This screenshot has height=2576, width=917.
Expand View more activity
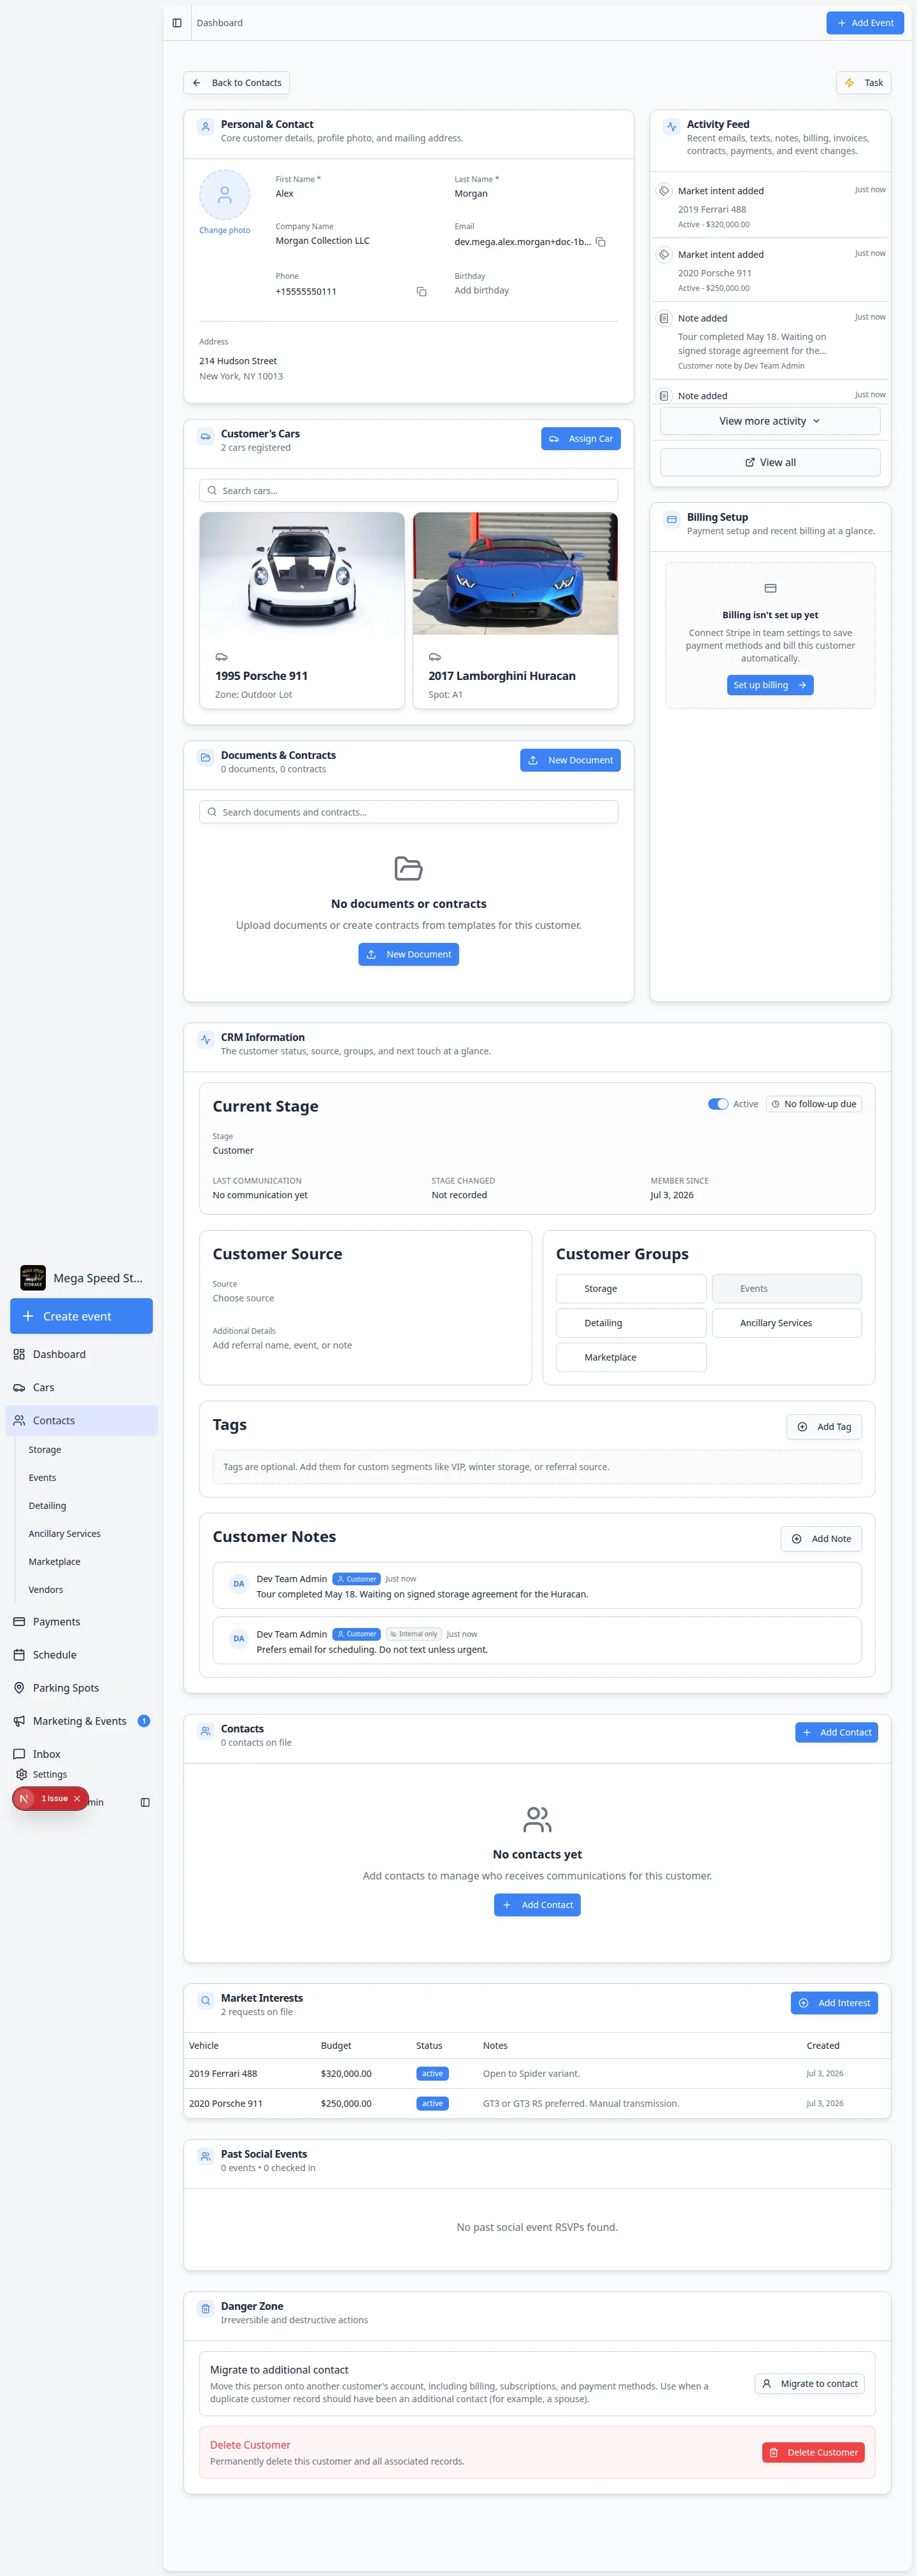tap(770, 421)
